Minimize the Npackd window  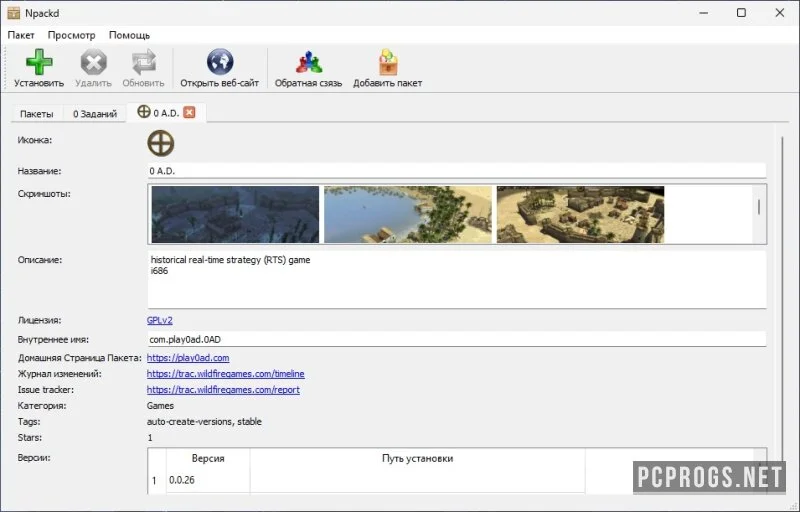tap(704, 13)
